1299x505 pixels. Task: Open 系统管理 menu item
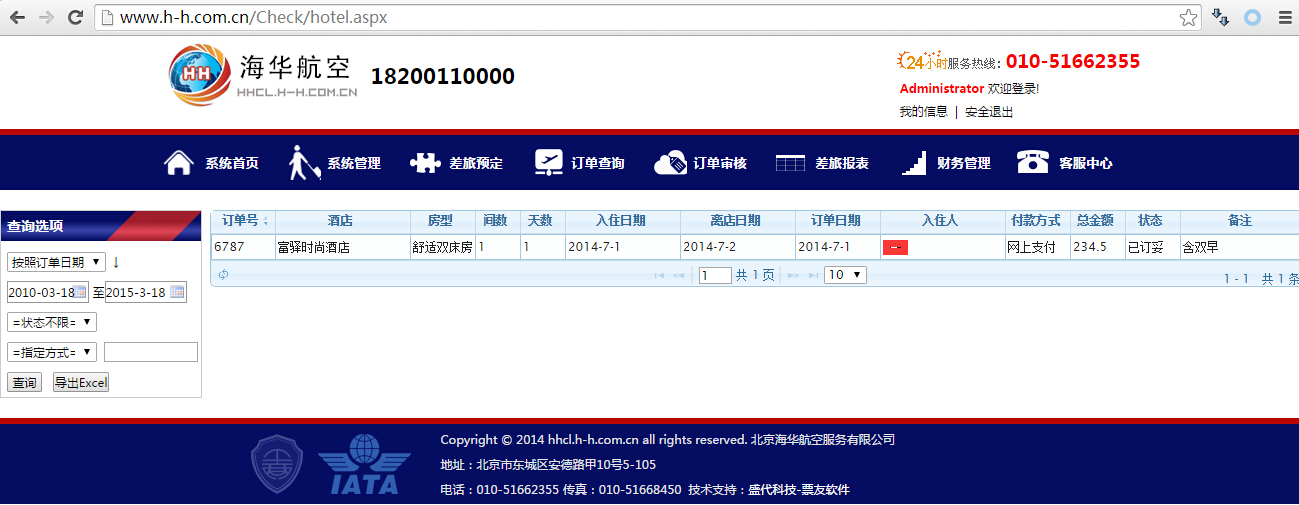[354, 163]
